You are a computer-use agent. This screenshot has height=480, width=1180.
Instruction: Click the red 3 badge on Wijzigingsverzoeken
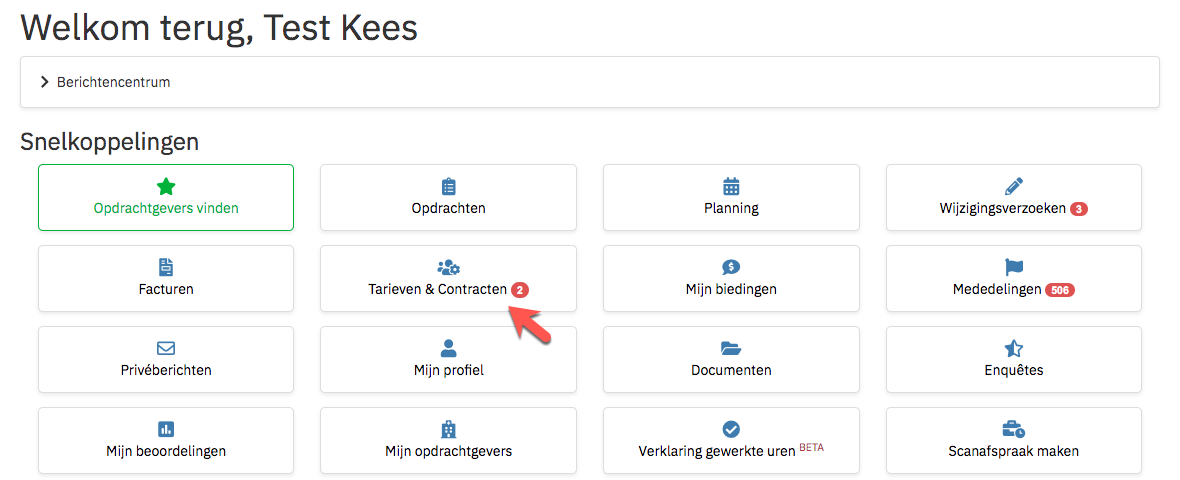click(1078, 209)
